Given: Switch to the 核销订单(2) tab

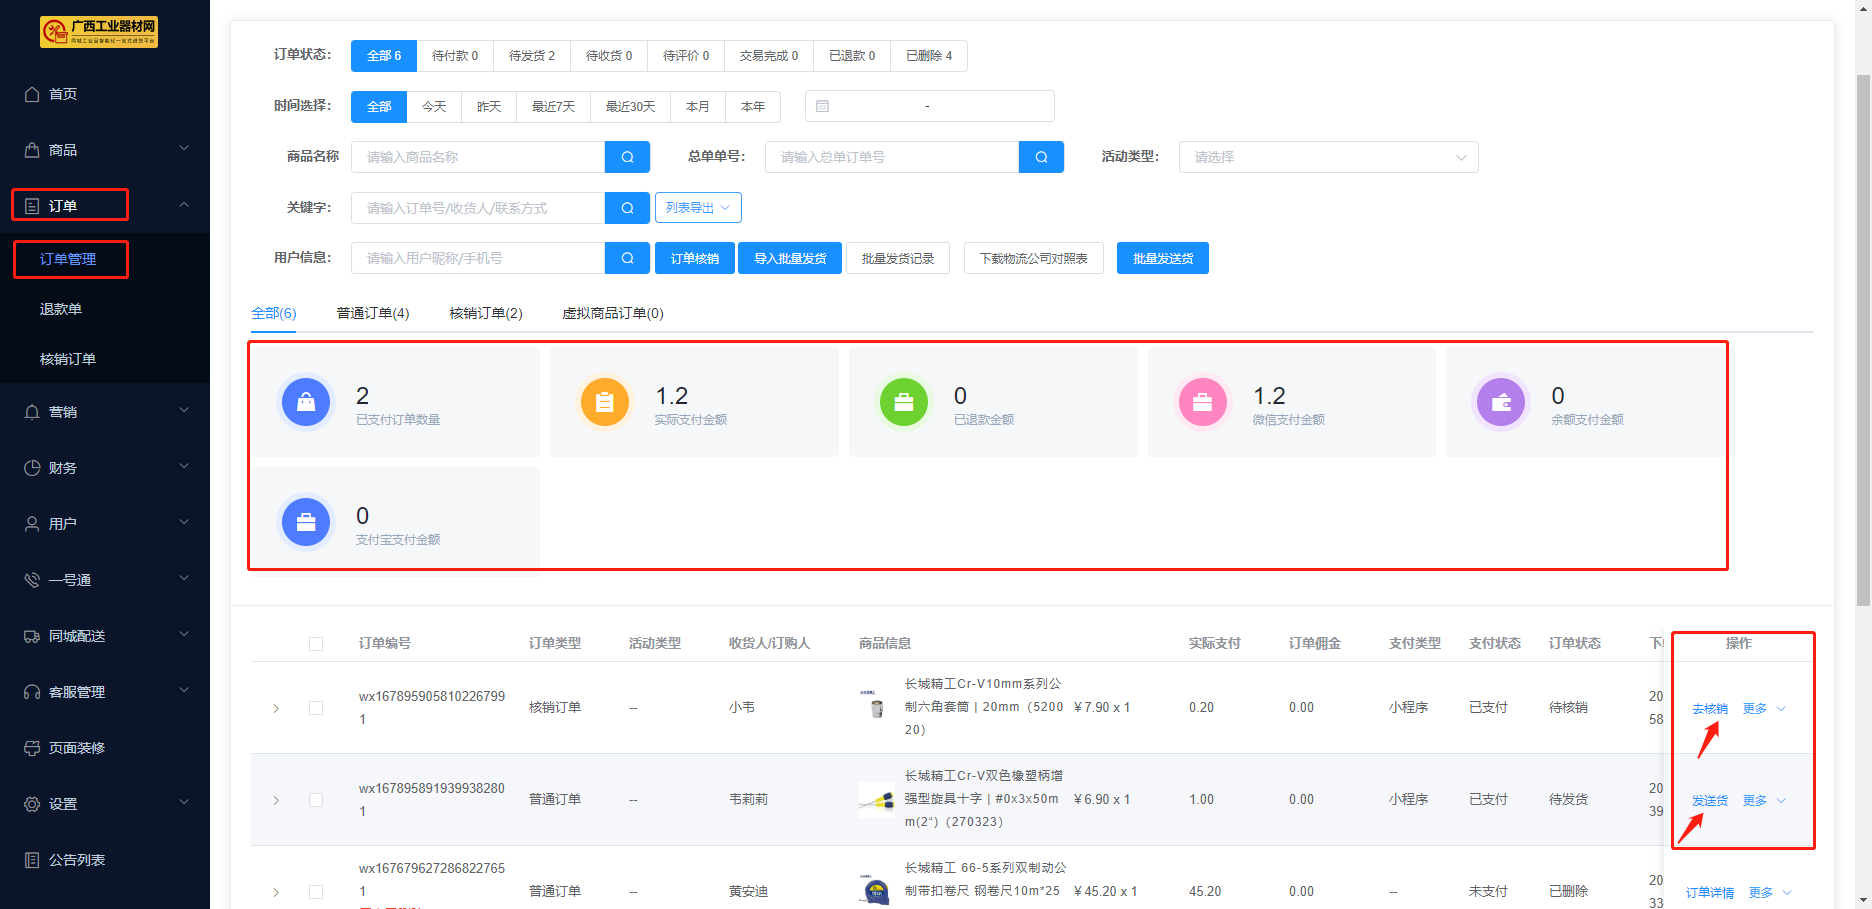Looking at the screenshot, I should [485, 313].
